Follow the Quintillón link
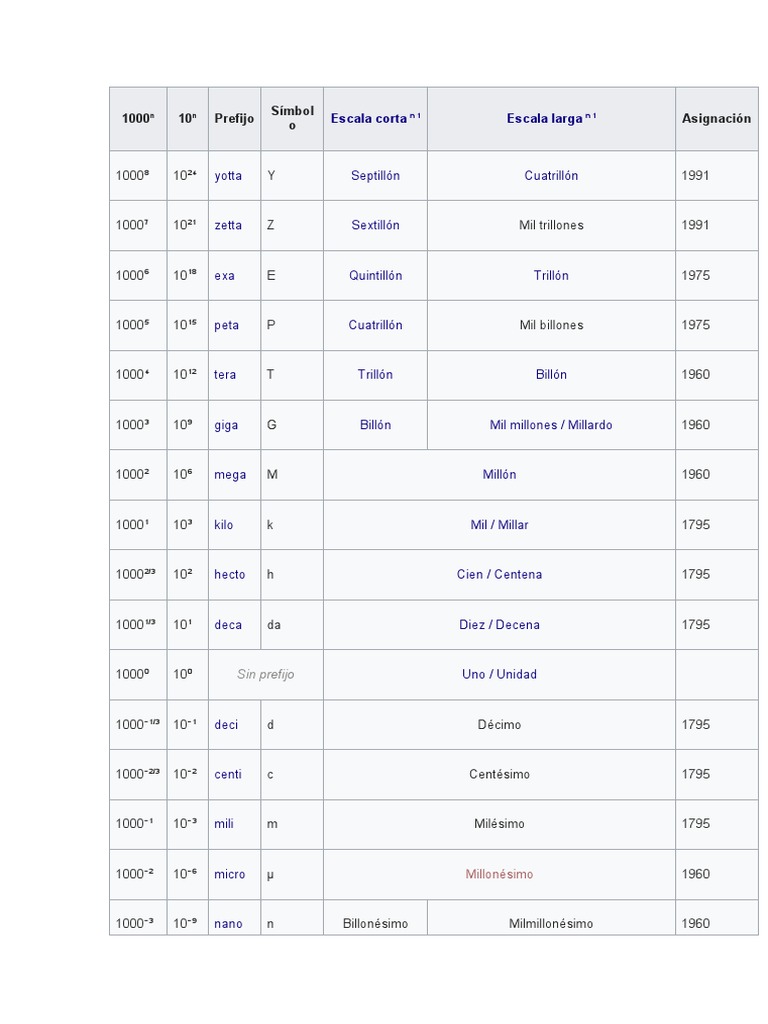Image resolution: width=768 pixels, height=1024 pixels. (x=375, y=275)
